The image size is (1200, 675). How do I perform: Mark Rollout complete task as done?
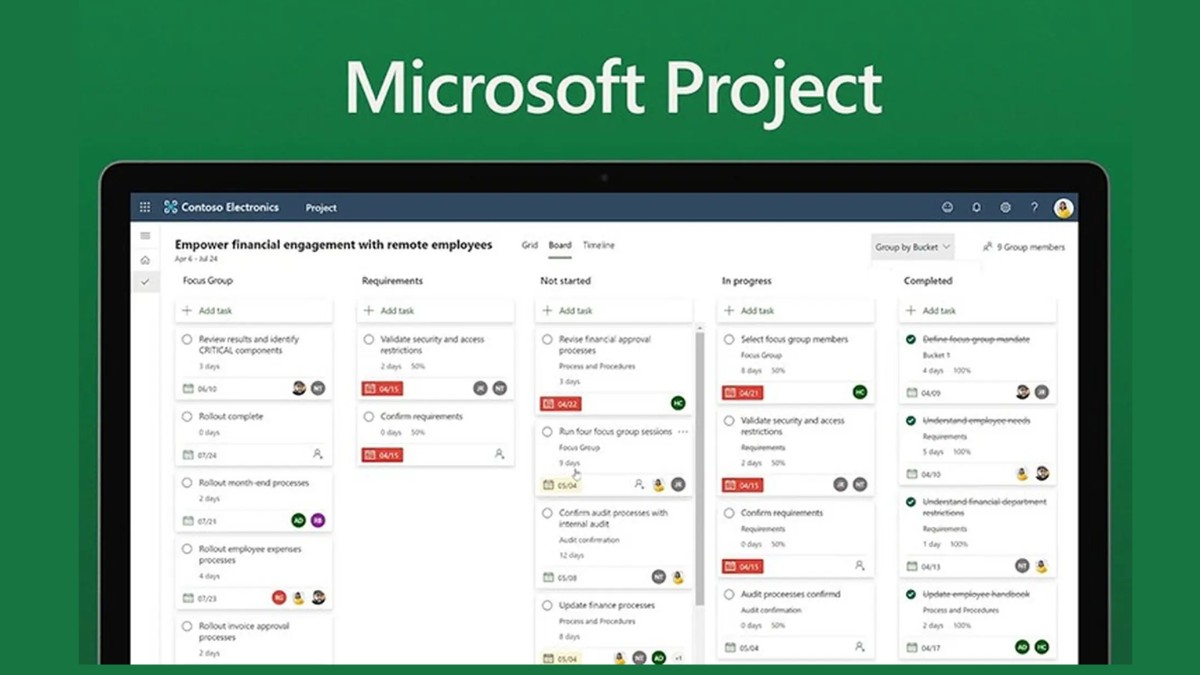coord(187,416)
